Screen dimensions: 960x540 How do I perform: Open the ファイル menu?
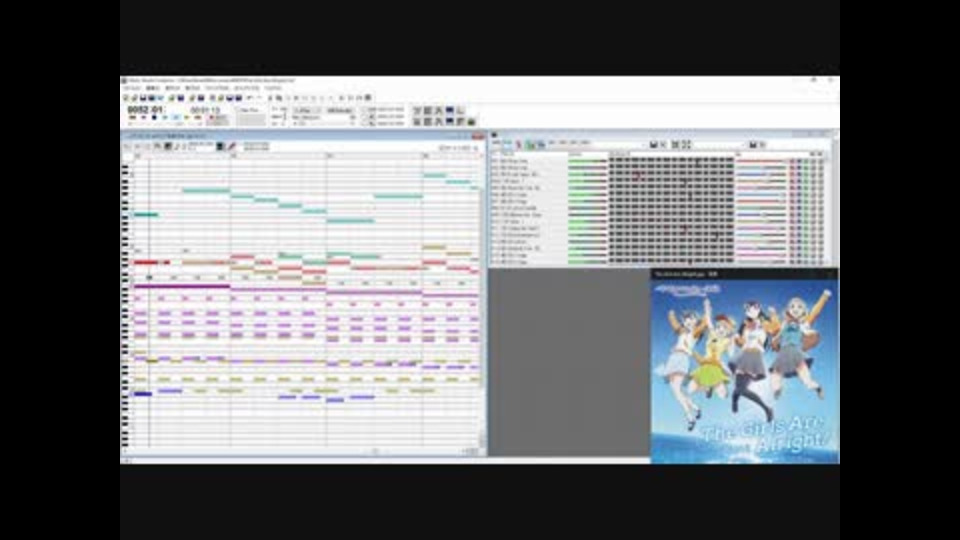[132, 88]
